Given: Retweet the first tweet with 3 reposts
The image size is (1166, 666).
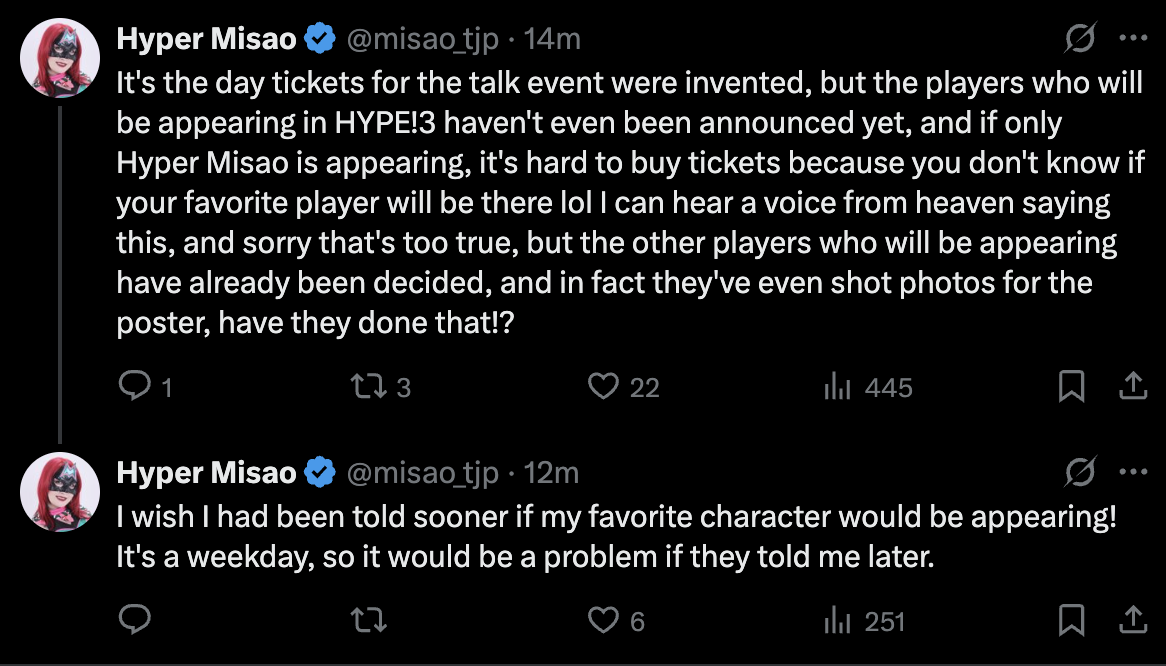Looking at the screenshot, I should [x=369, y=387].
